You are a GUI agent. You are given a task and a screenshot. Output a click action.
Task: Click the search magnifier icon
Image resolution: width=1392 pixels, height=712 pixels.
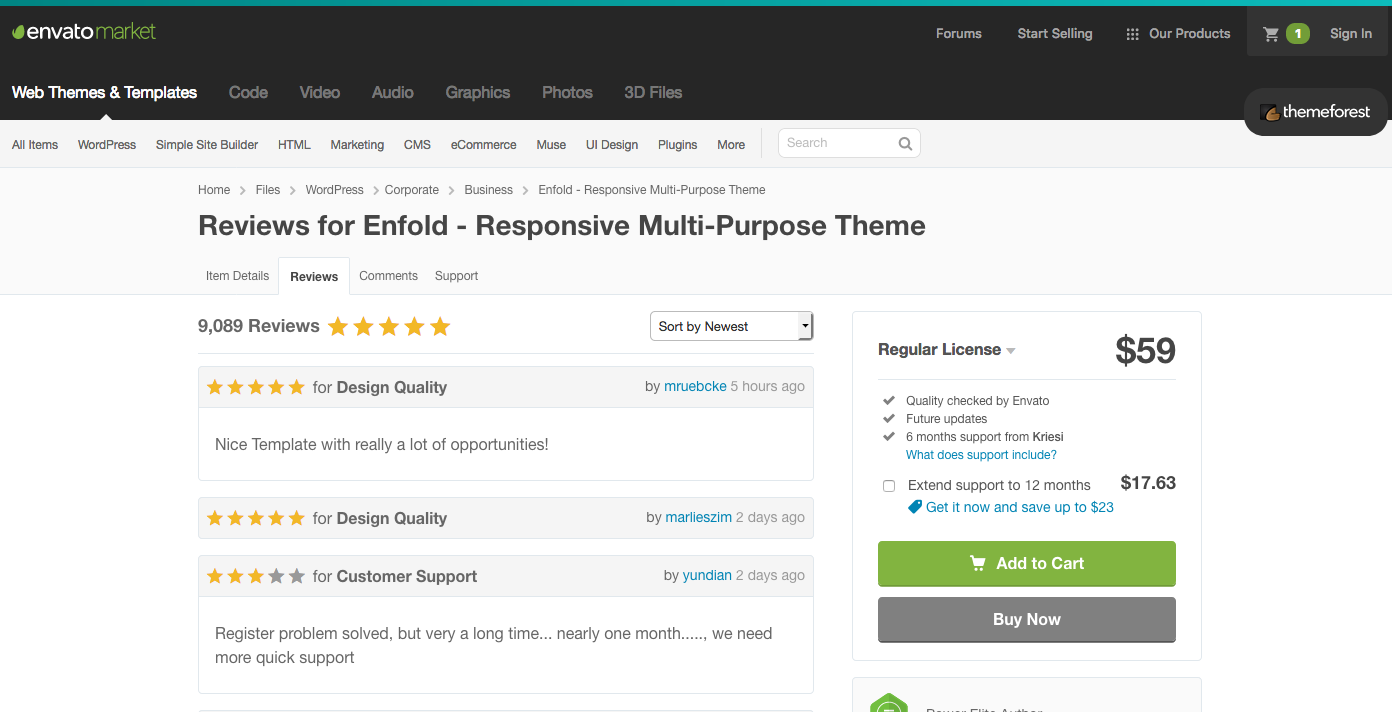905,143
